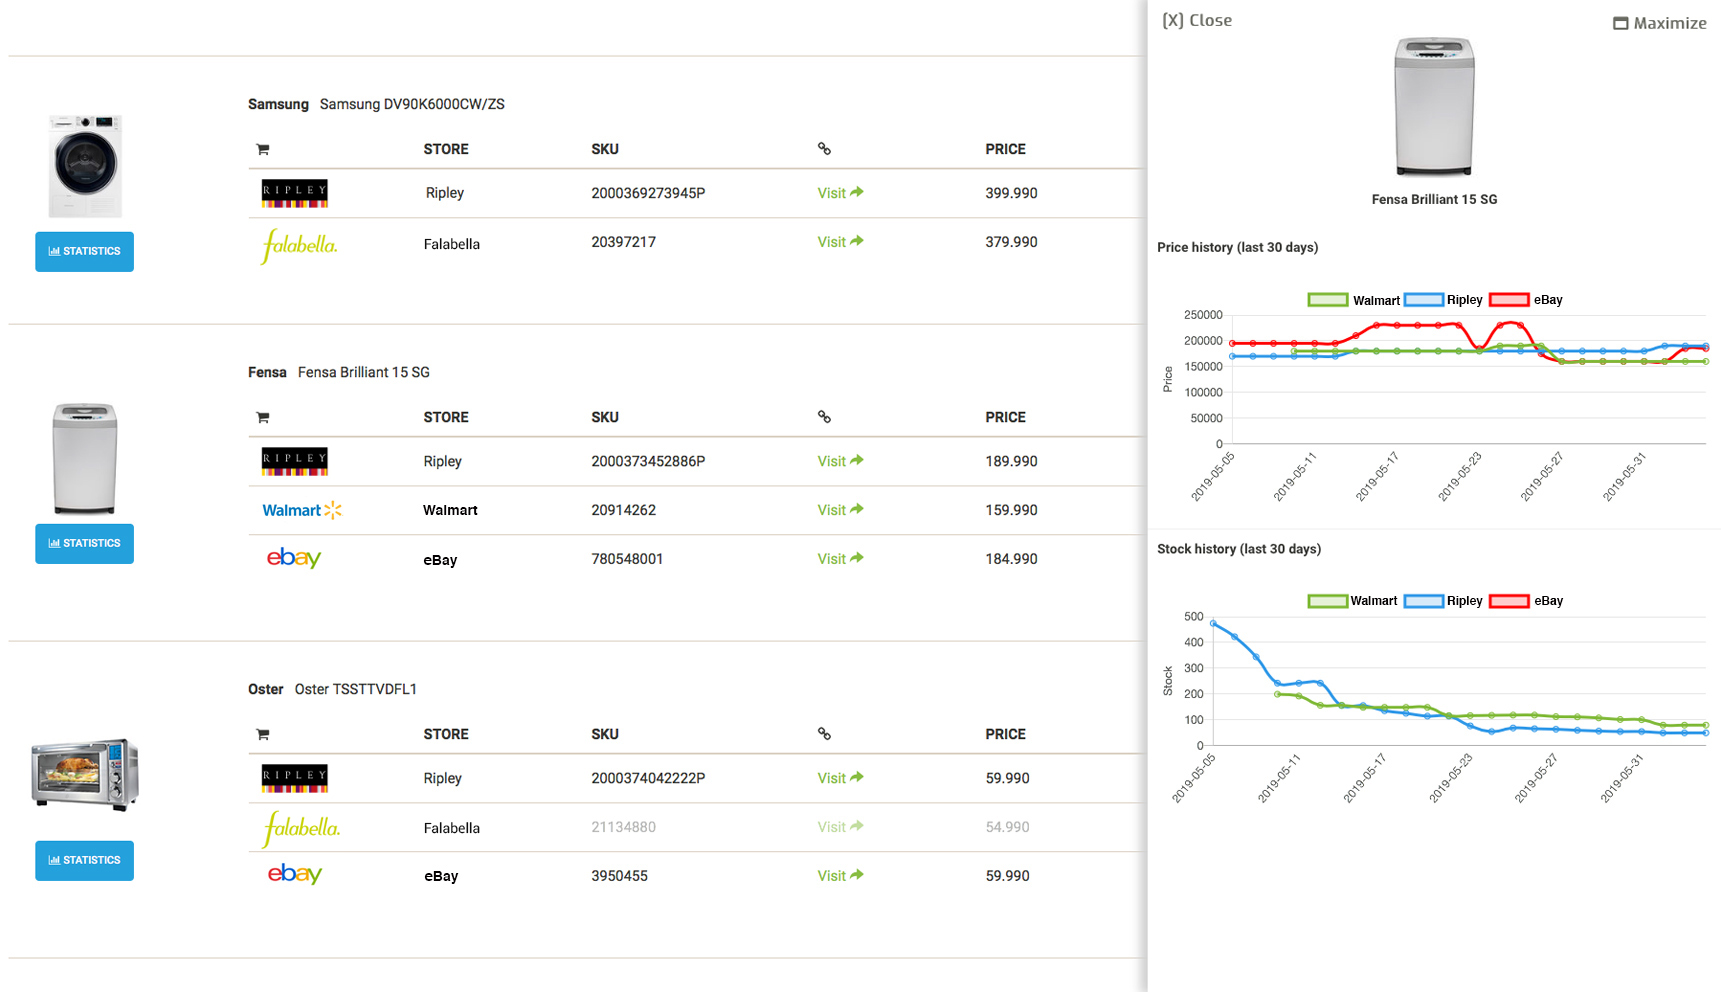The width and height of the screenshot is (1721, 992).
Task: Maximize the statistics side panel
Action: (1659, 23)
